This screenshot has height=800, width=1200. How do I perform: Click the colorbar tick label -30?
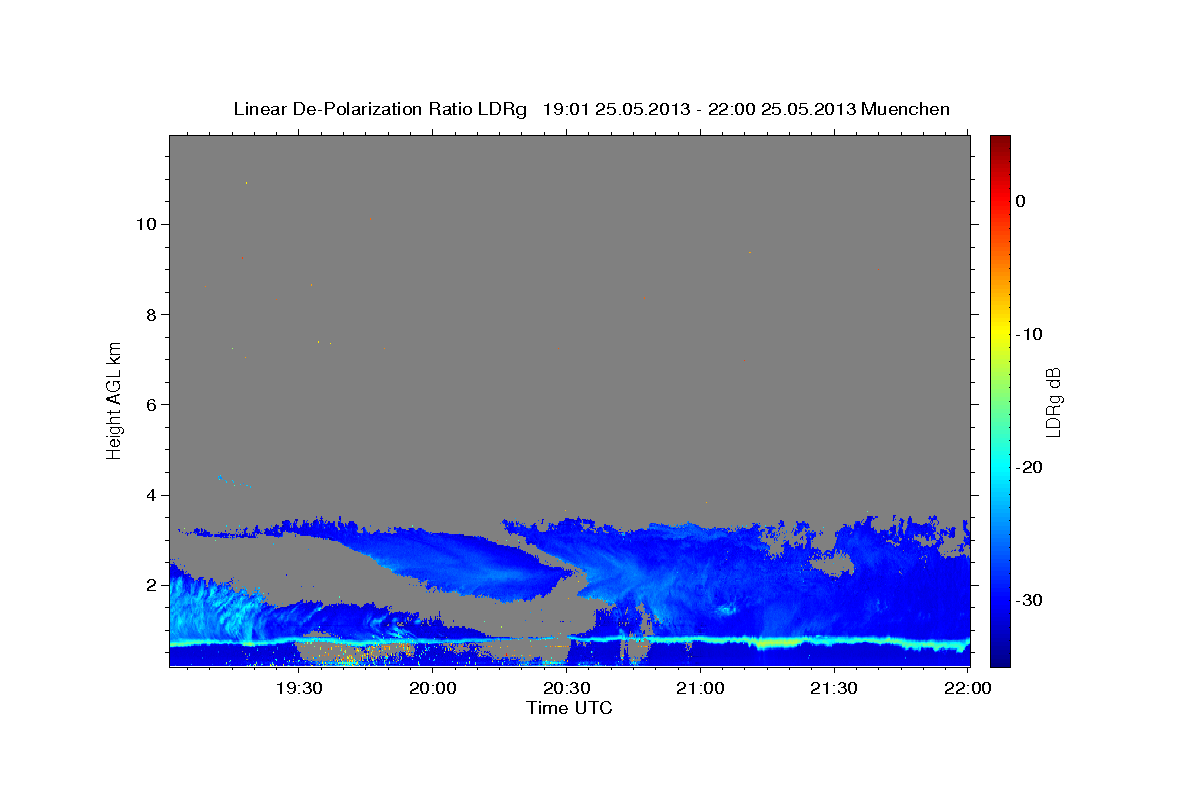click(x=1030, y=600)
